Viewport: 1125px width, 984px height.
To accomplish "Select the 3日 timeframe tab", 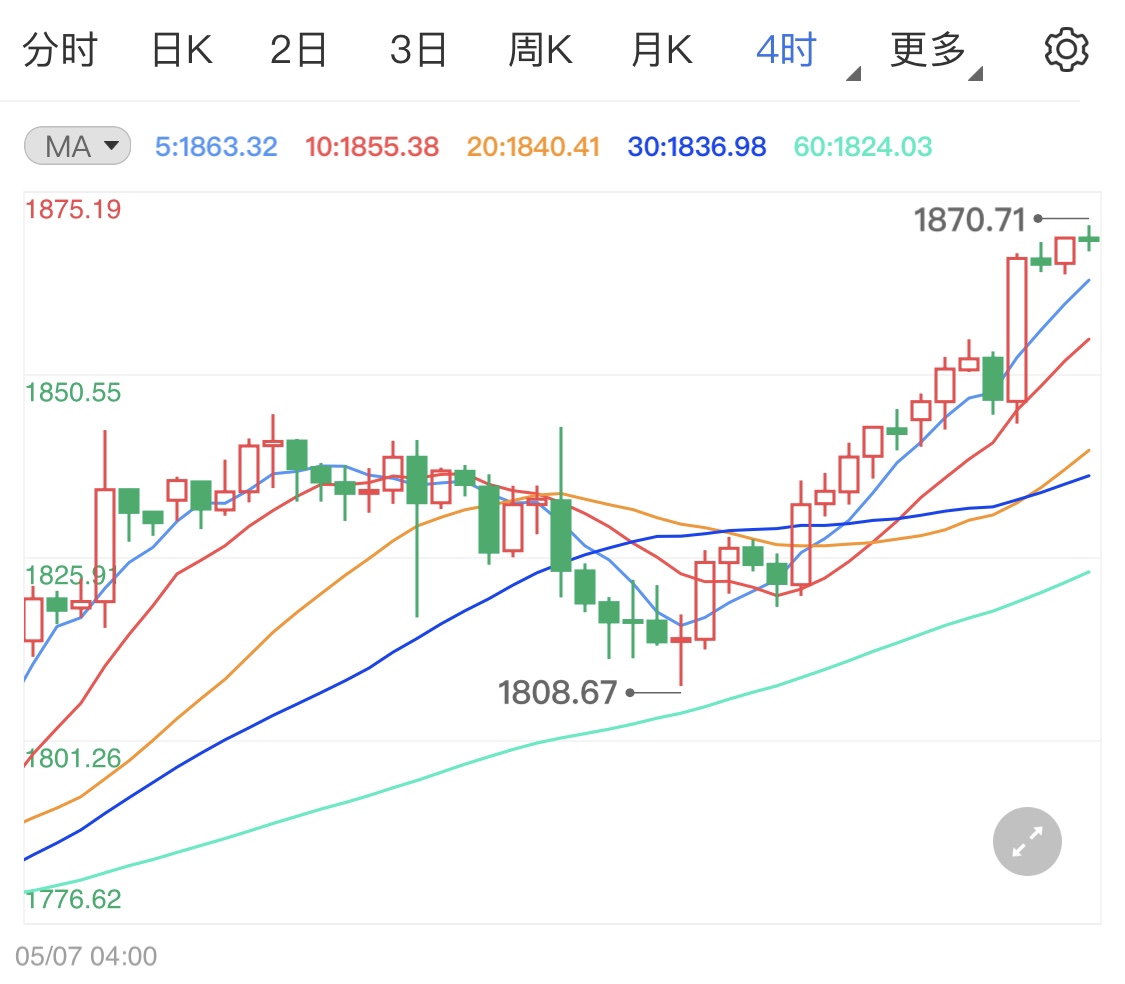I will [418, 50].
